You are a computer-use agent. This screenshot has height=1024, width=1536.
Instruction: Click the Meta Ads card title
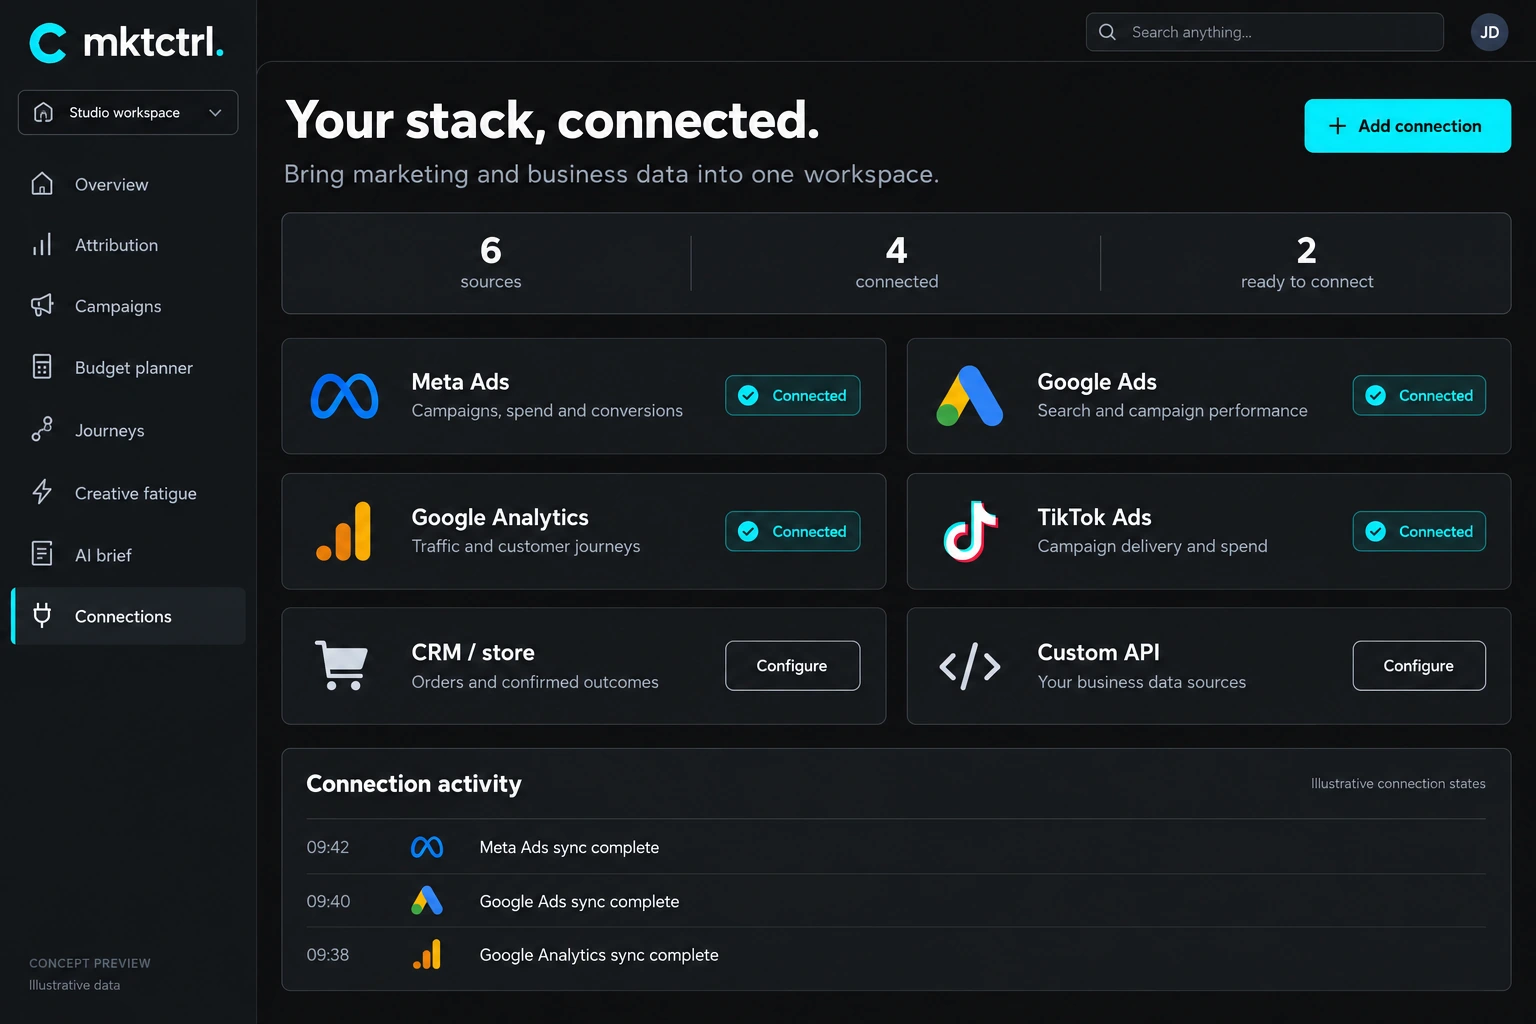460,382
